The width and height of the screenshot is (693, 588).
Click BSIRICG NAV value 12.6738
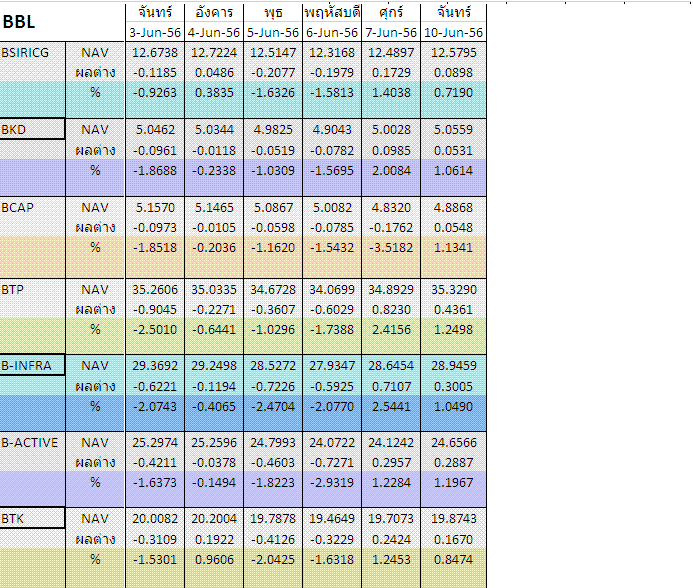coord(155,53)
